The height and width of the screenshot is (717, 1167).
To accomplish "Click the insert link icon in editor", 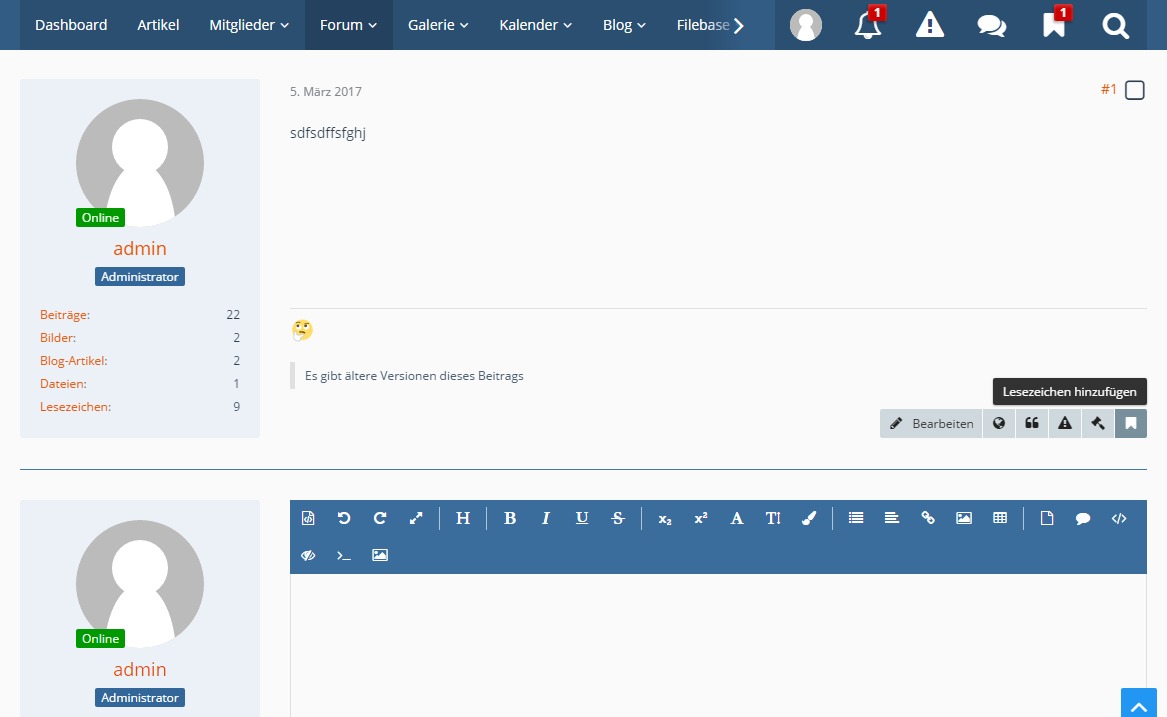I will tap(928, 518).
